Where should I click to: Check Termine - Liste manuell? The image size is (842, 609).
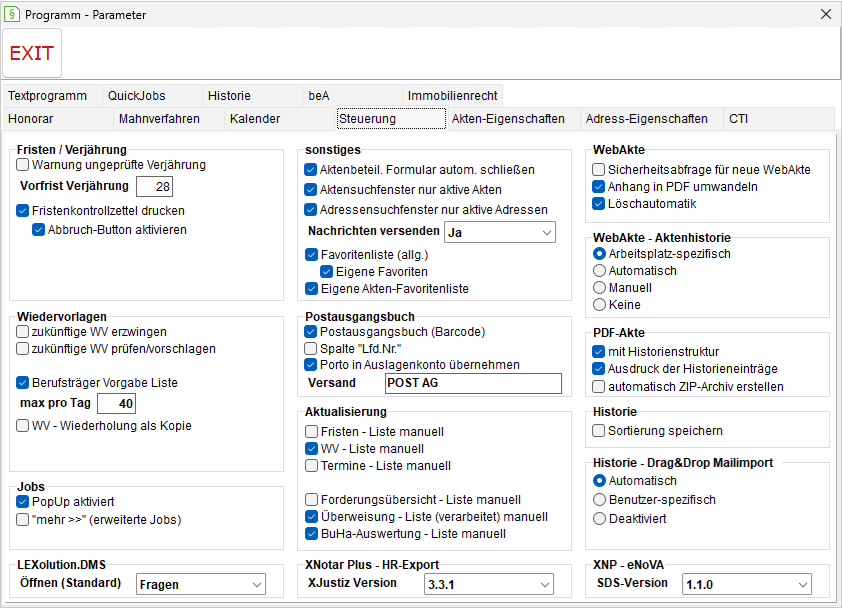[311, 466]
